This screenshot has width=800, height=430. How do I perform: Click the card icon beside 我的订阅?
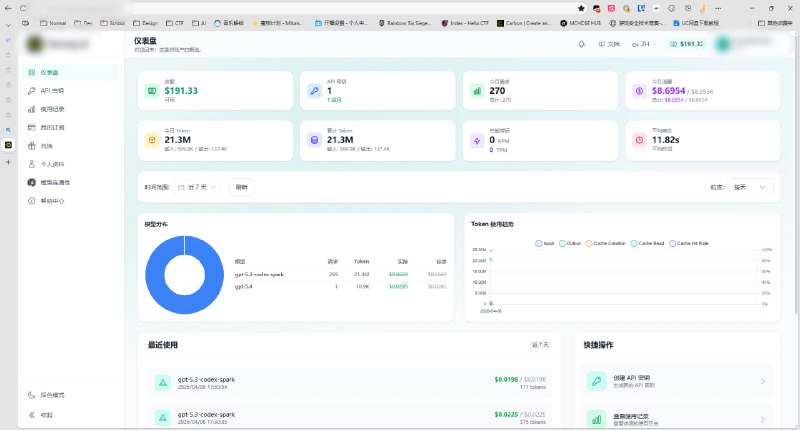[32, 128]
